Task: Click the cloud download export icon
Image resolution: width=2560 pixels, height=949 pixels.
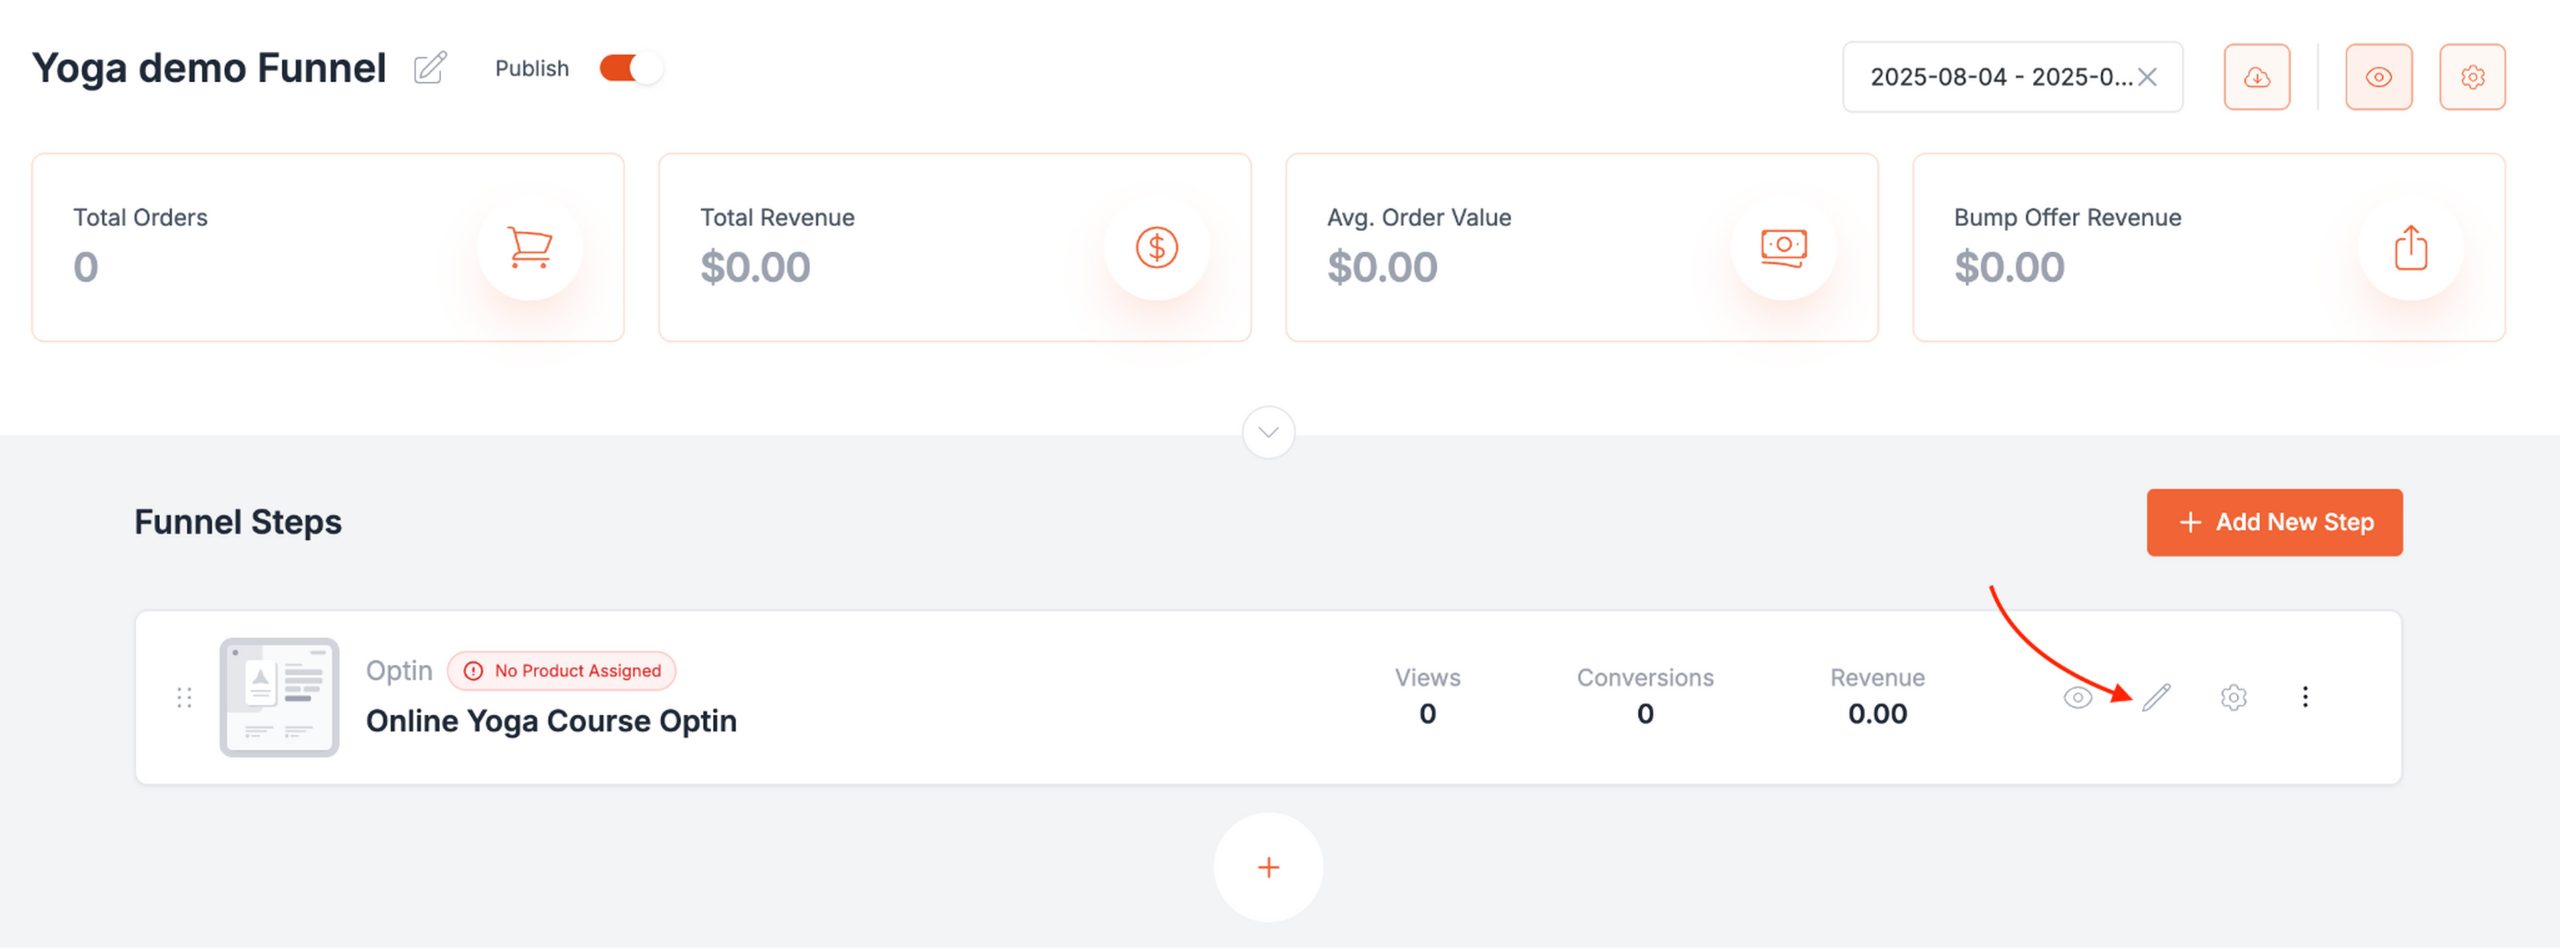Action: coord(2257,77)
